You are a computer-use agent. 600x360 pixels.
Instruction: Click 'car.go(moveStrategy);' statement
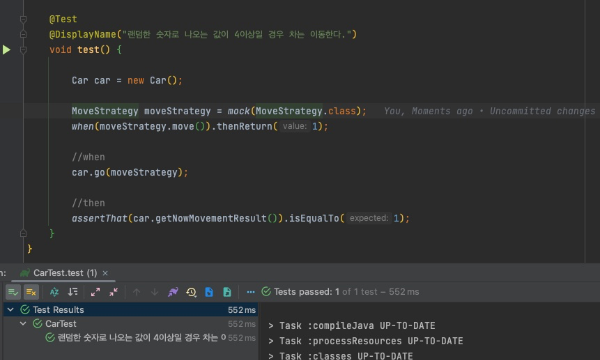click(130, 172)
